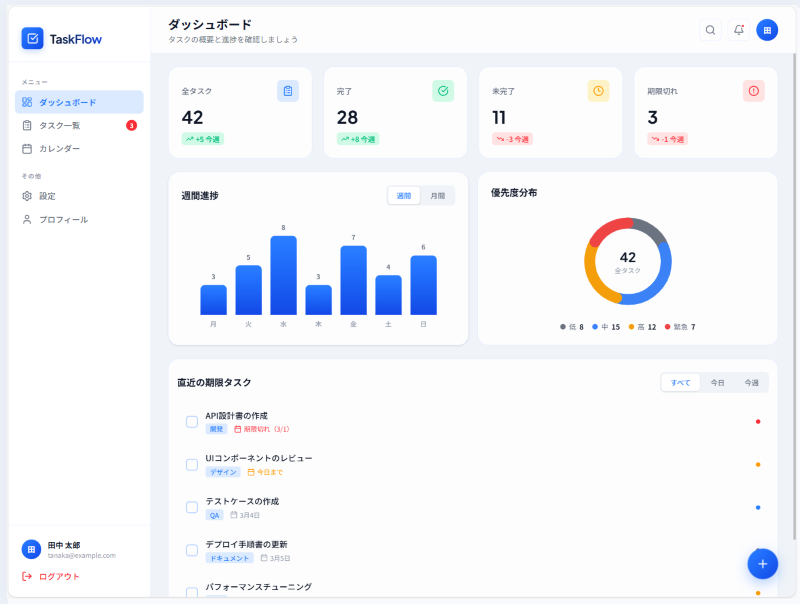The width and height of the screenshot is (800, 604).
Task: Click the calendar icon beside 3月4日
Action: tap(234, 515)
